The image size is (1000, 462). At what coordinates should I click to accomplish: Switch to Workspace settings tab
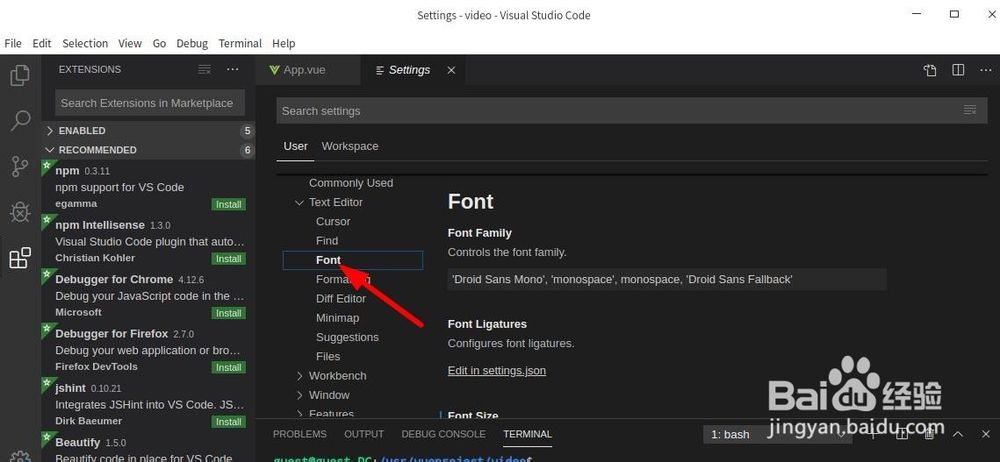[350, 146]
